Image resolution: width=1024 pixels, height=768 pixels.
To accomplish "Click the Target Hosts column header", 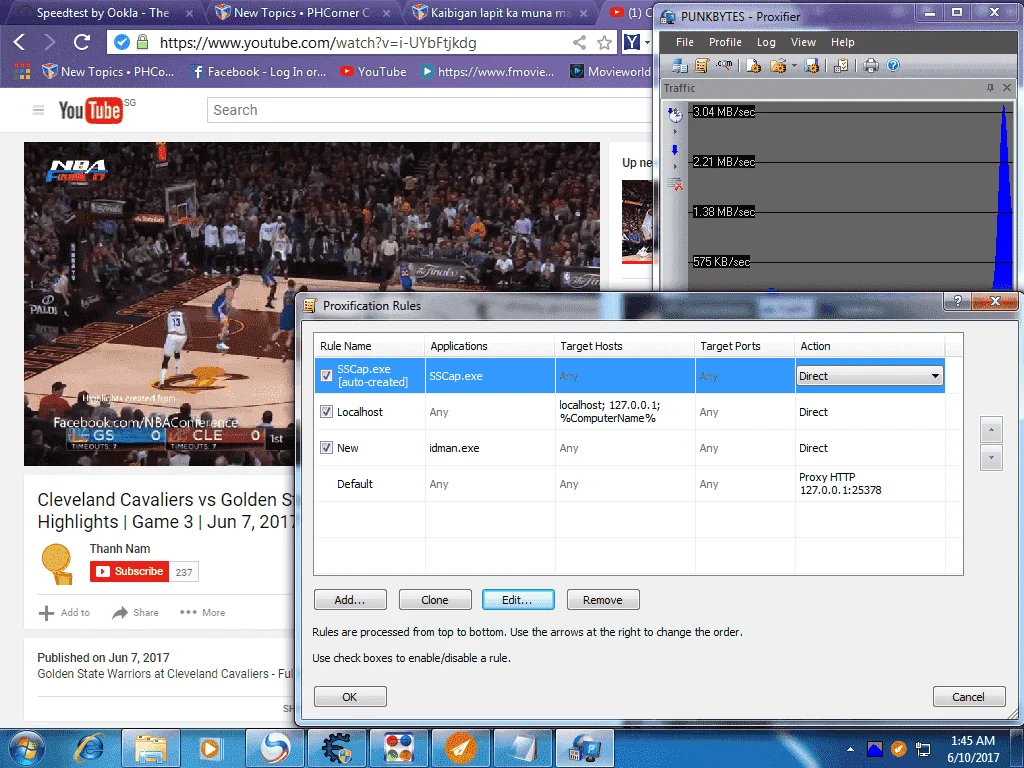I will (625, 346).
